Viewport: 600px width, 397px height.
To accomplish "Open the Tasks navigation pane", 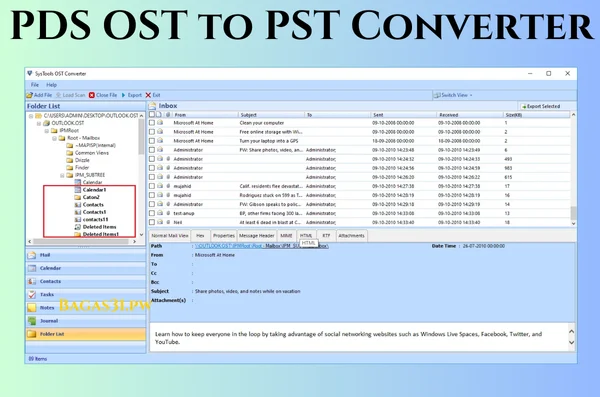I will [x=86, y=294].
